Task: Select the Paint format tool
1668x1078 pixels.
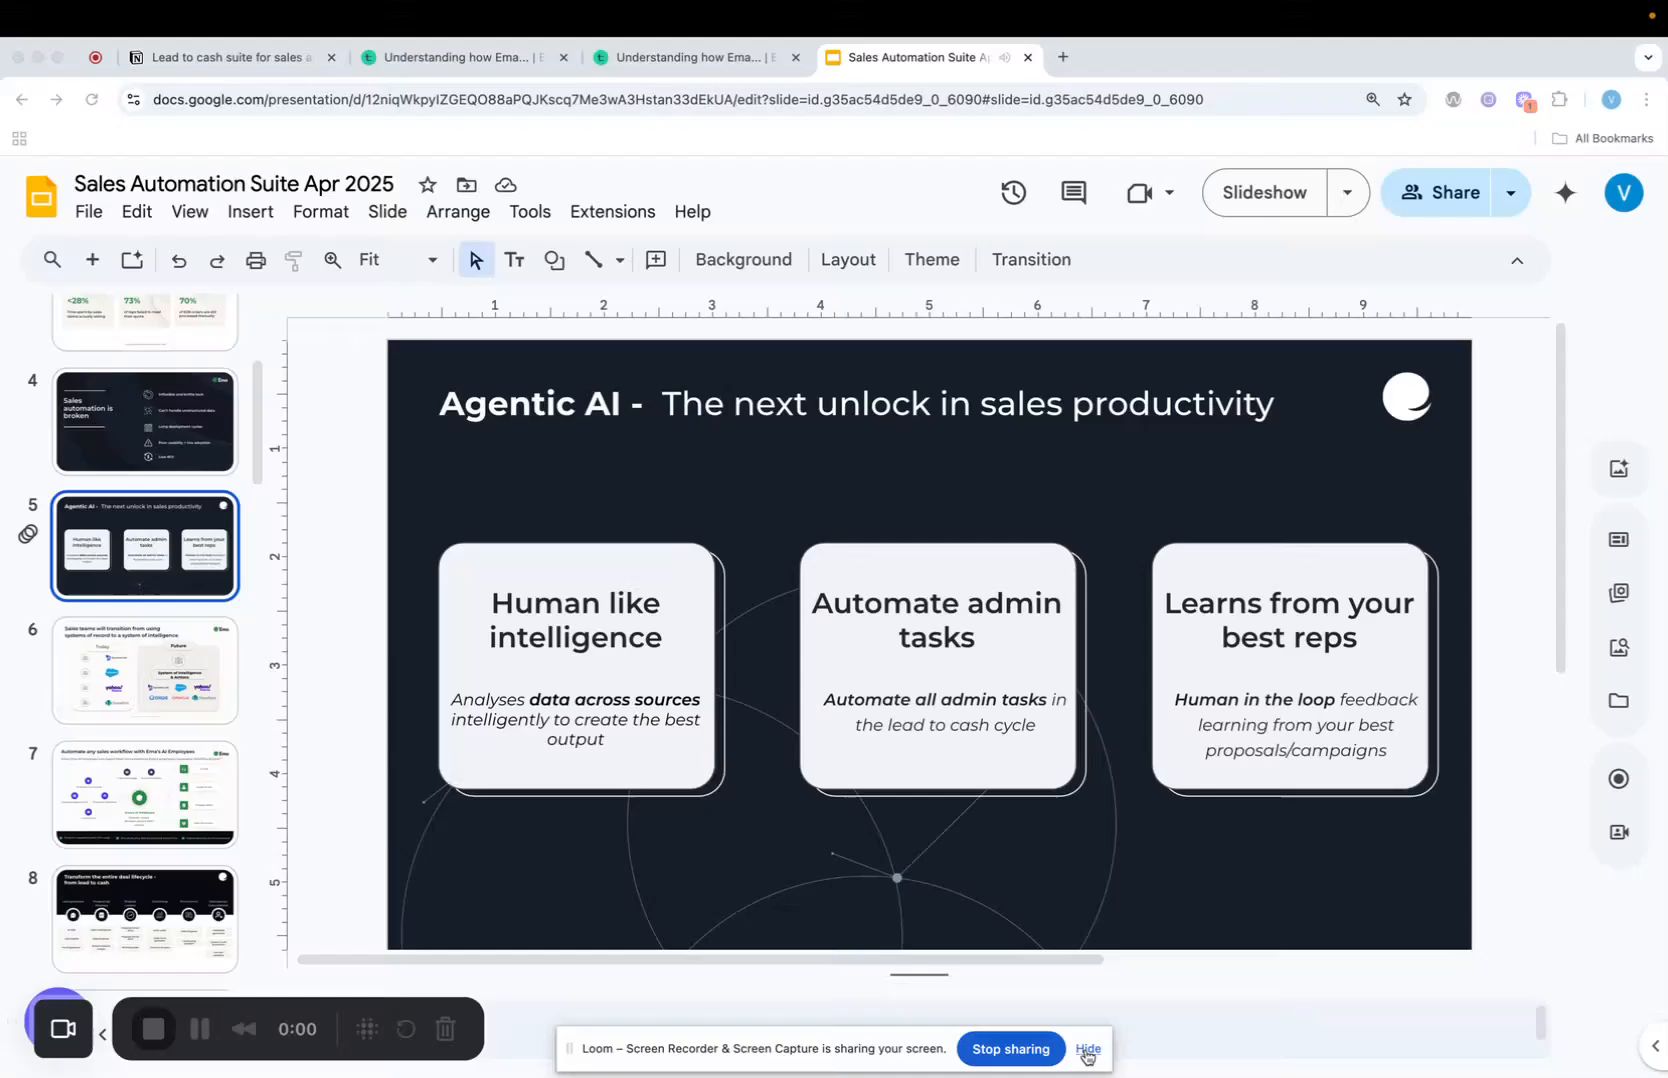Action: (x=293, y=259)
